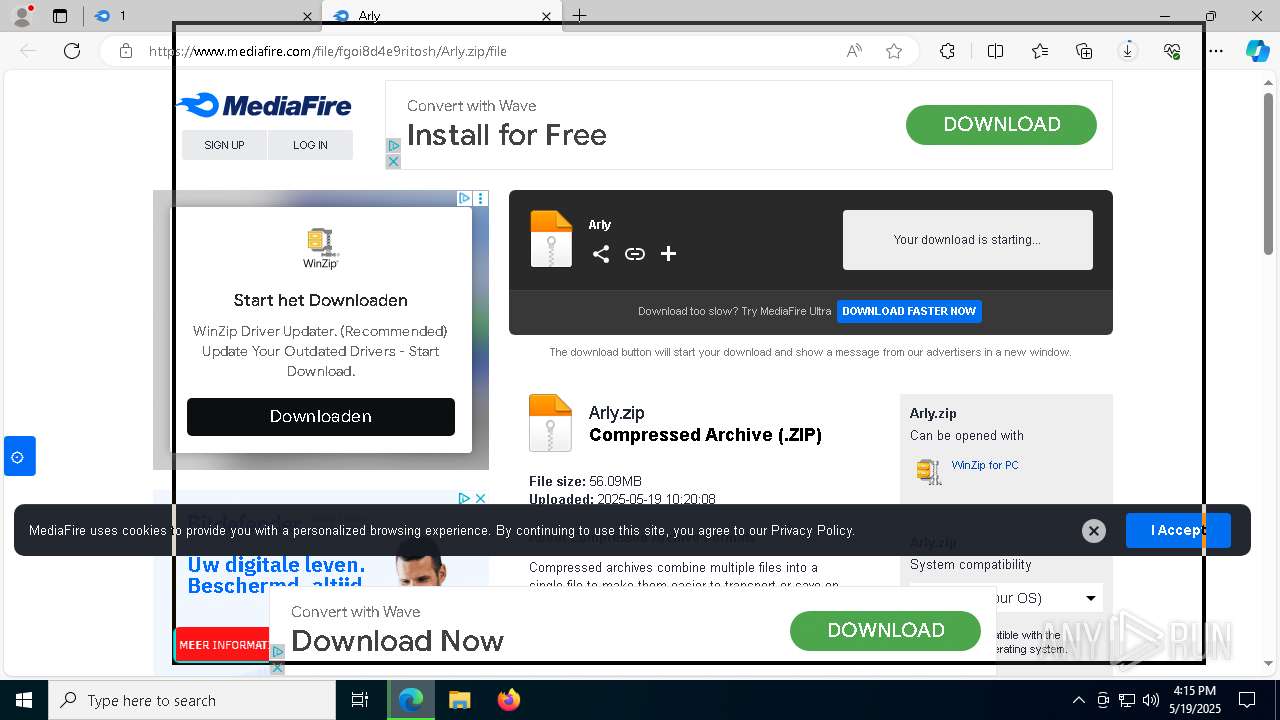The image size is (1280, 720).
Task: Open the Copilot icon
Action: click(1257, 51)
